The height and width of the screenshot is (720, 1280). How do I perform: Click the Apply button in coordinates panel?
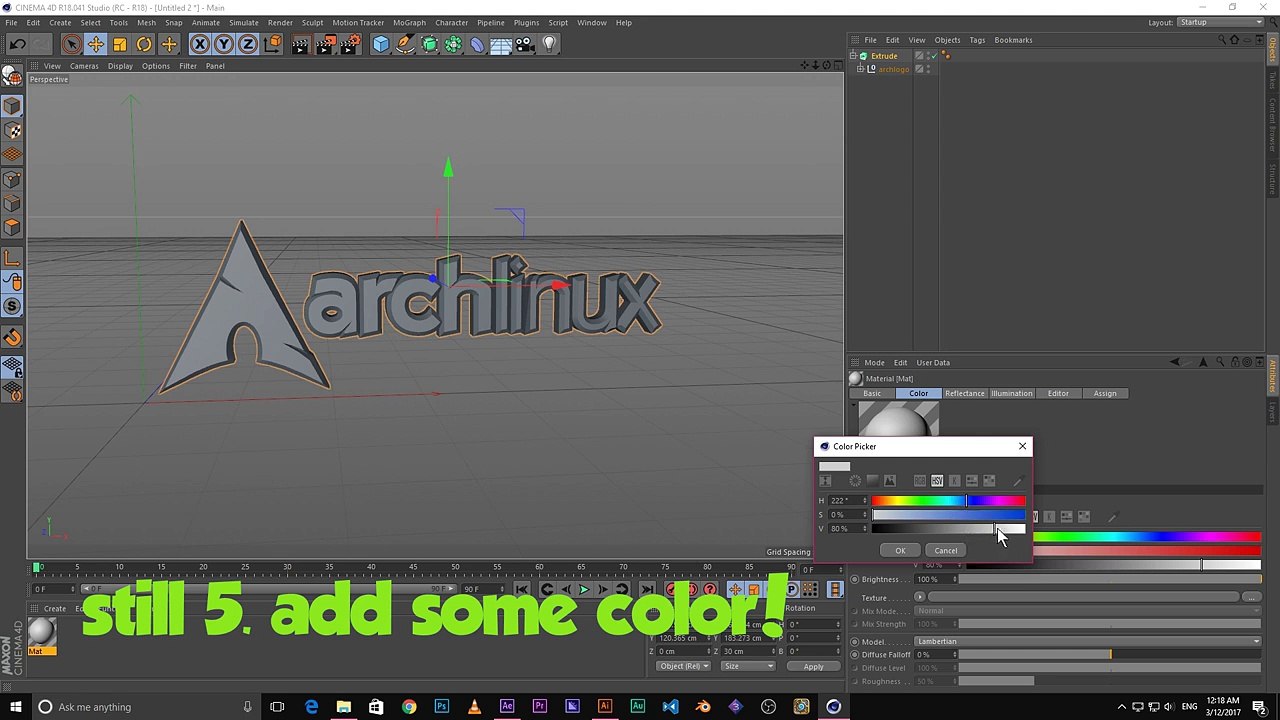[814, 667]
